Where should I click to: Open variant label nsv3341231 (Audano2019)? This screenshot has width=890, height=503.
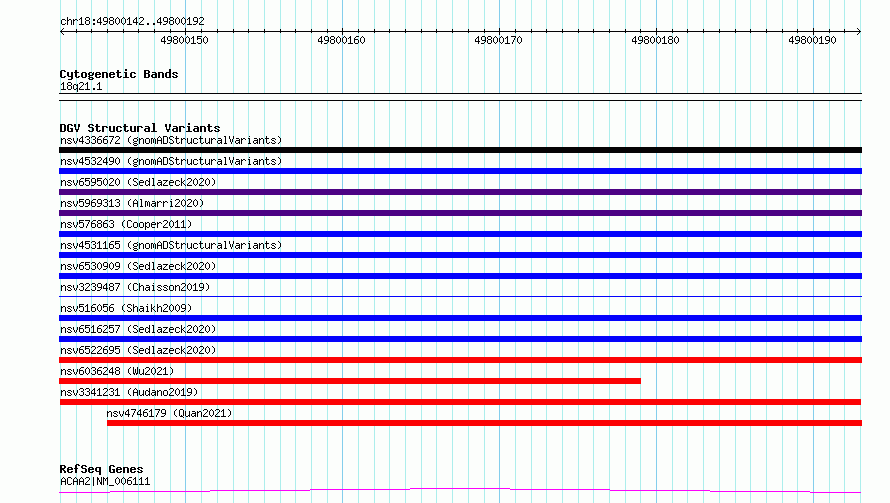tap(129, 392)
